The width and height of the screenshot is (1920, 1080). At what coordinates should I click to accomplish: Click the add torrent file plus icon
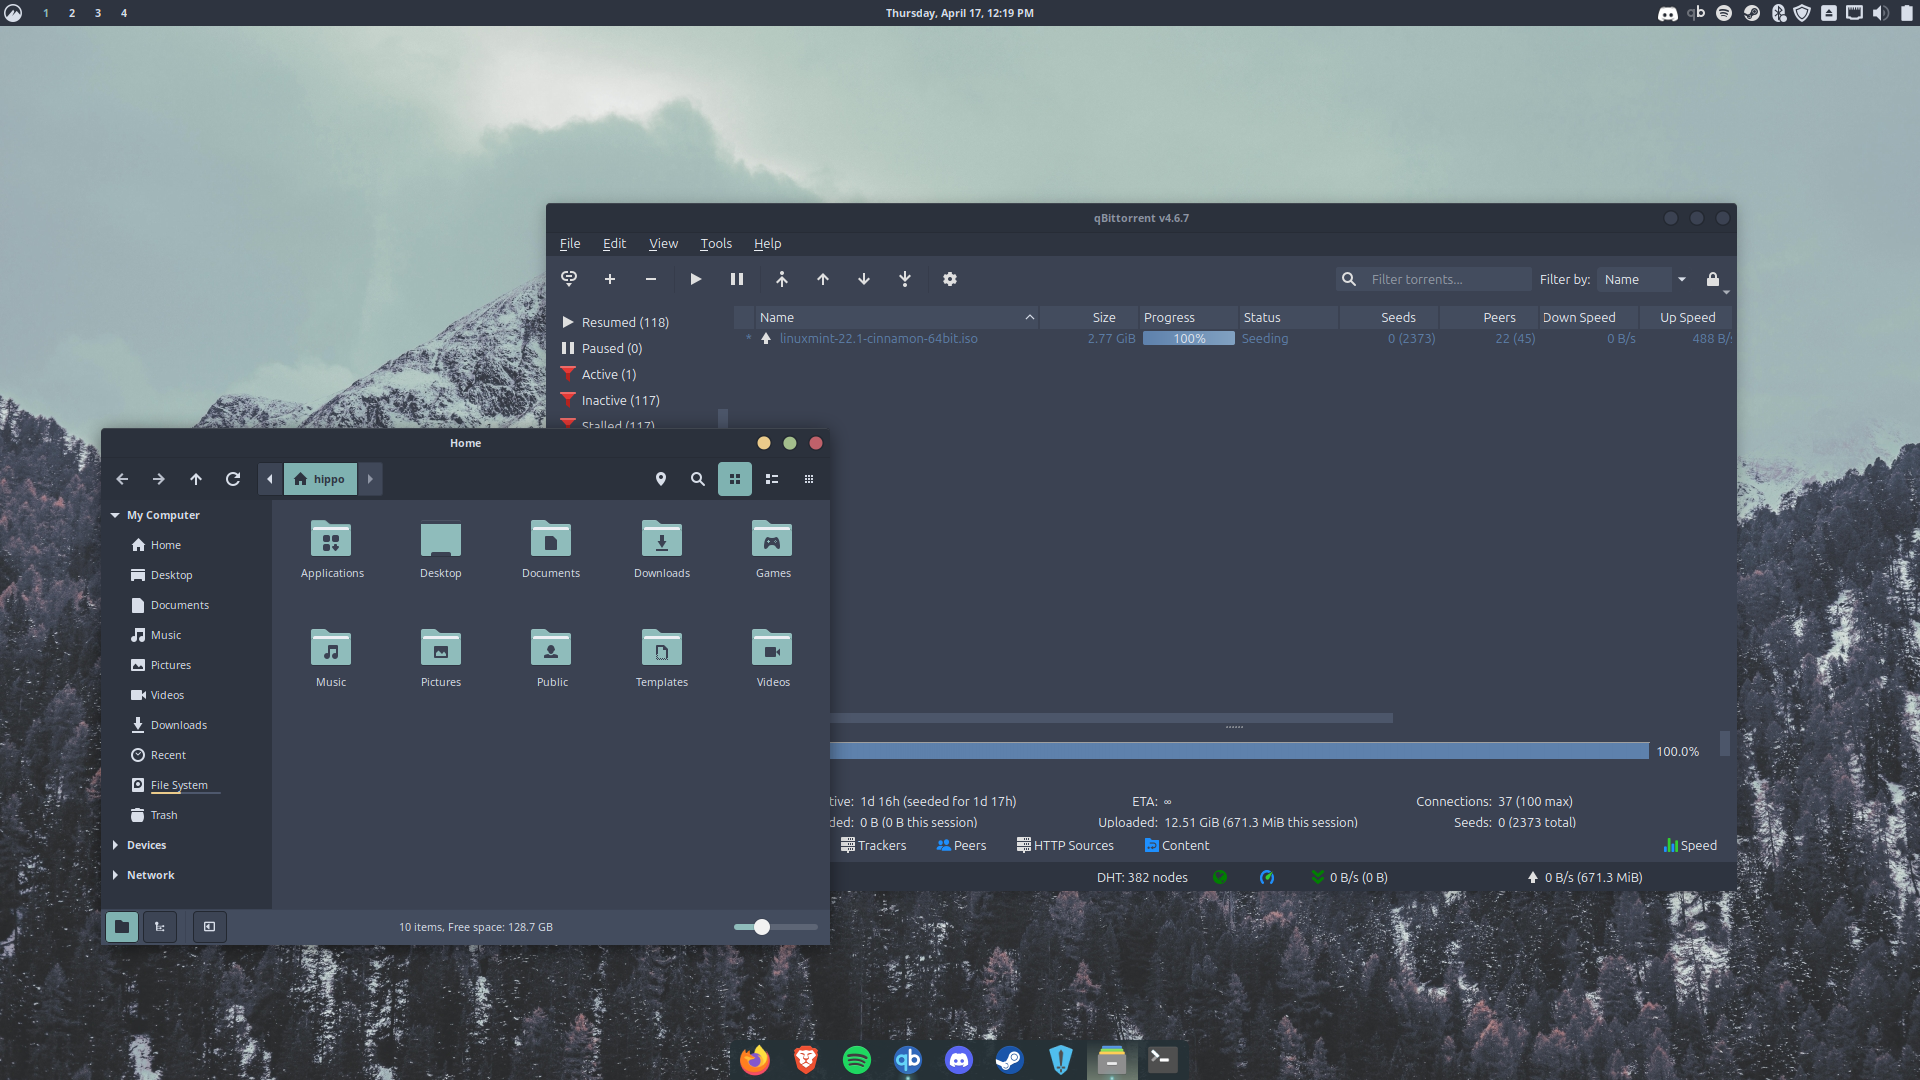[610, 279]
